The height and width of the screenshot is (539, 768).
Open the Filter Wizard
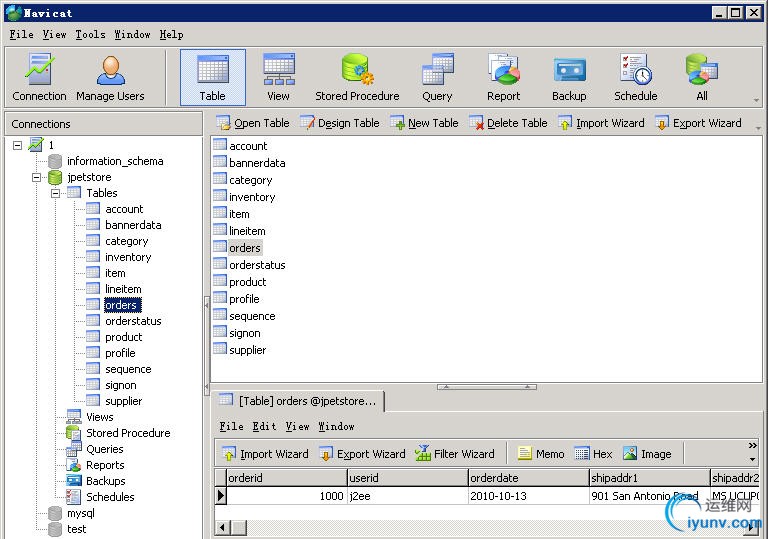pyautogui.click(x=455, y=454)
